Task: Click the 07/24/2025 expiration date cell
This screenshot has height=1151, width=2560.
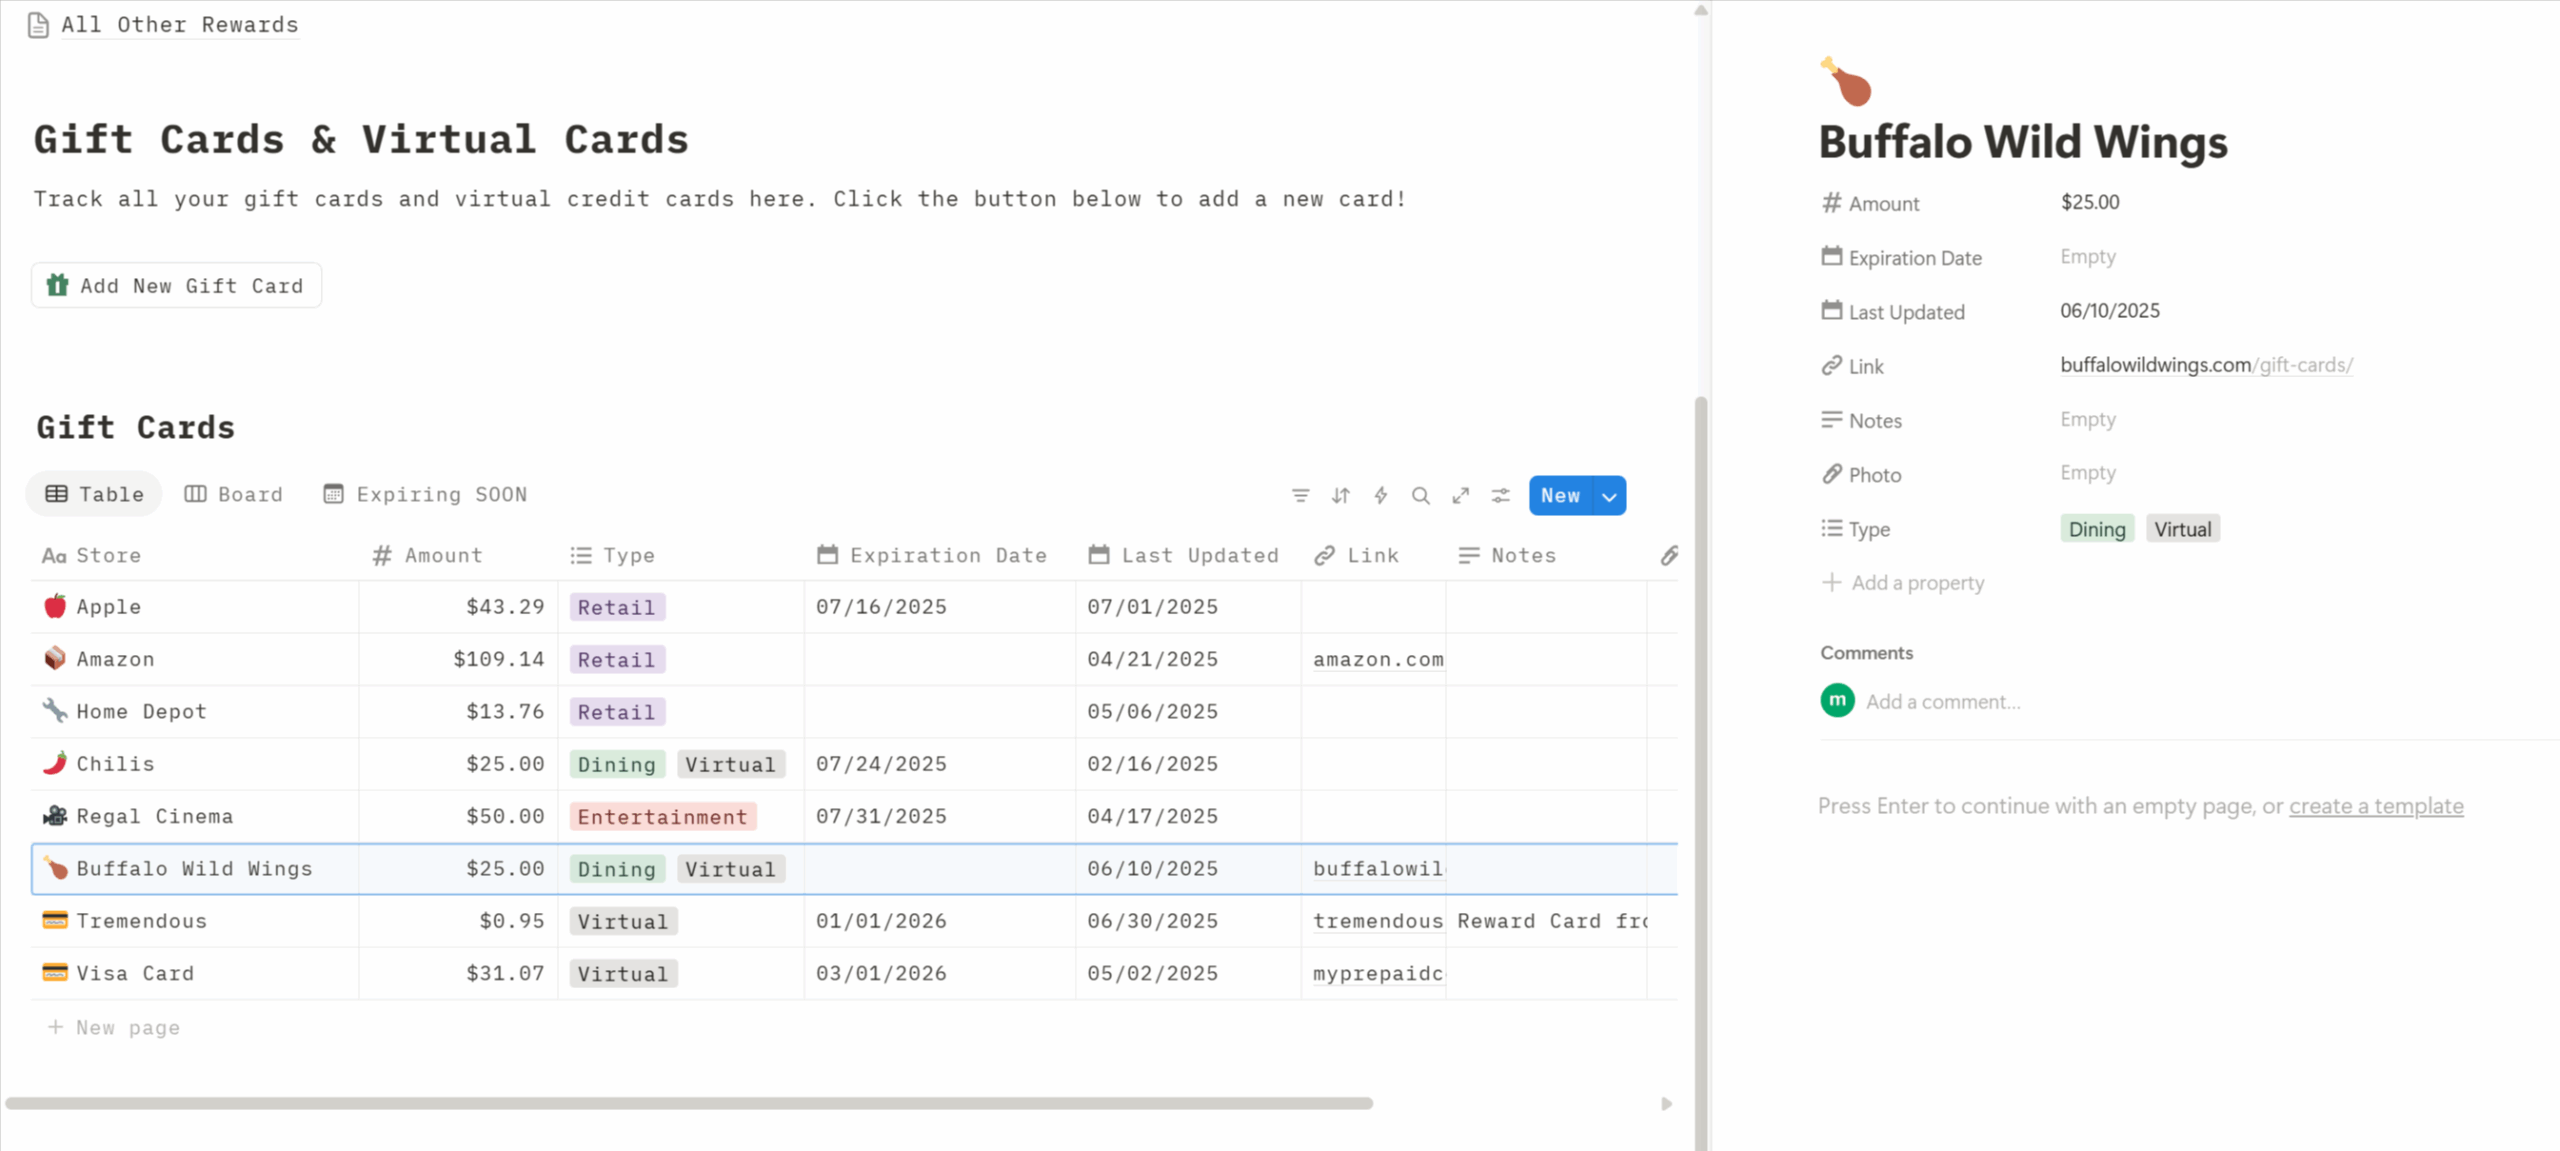Action: tap(940, 764)
